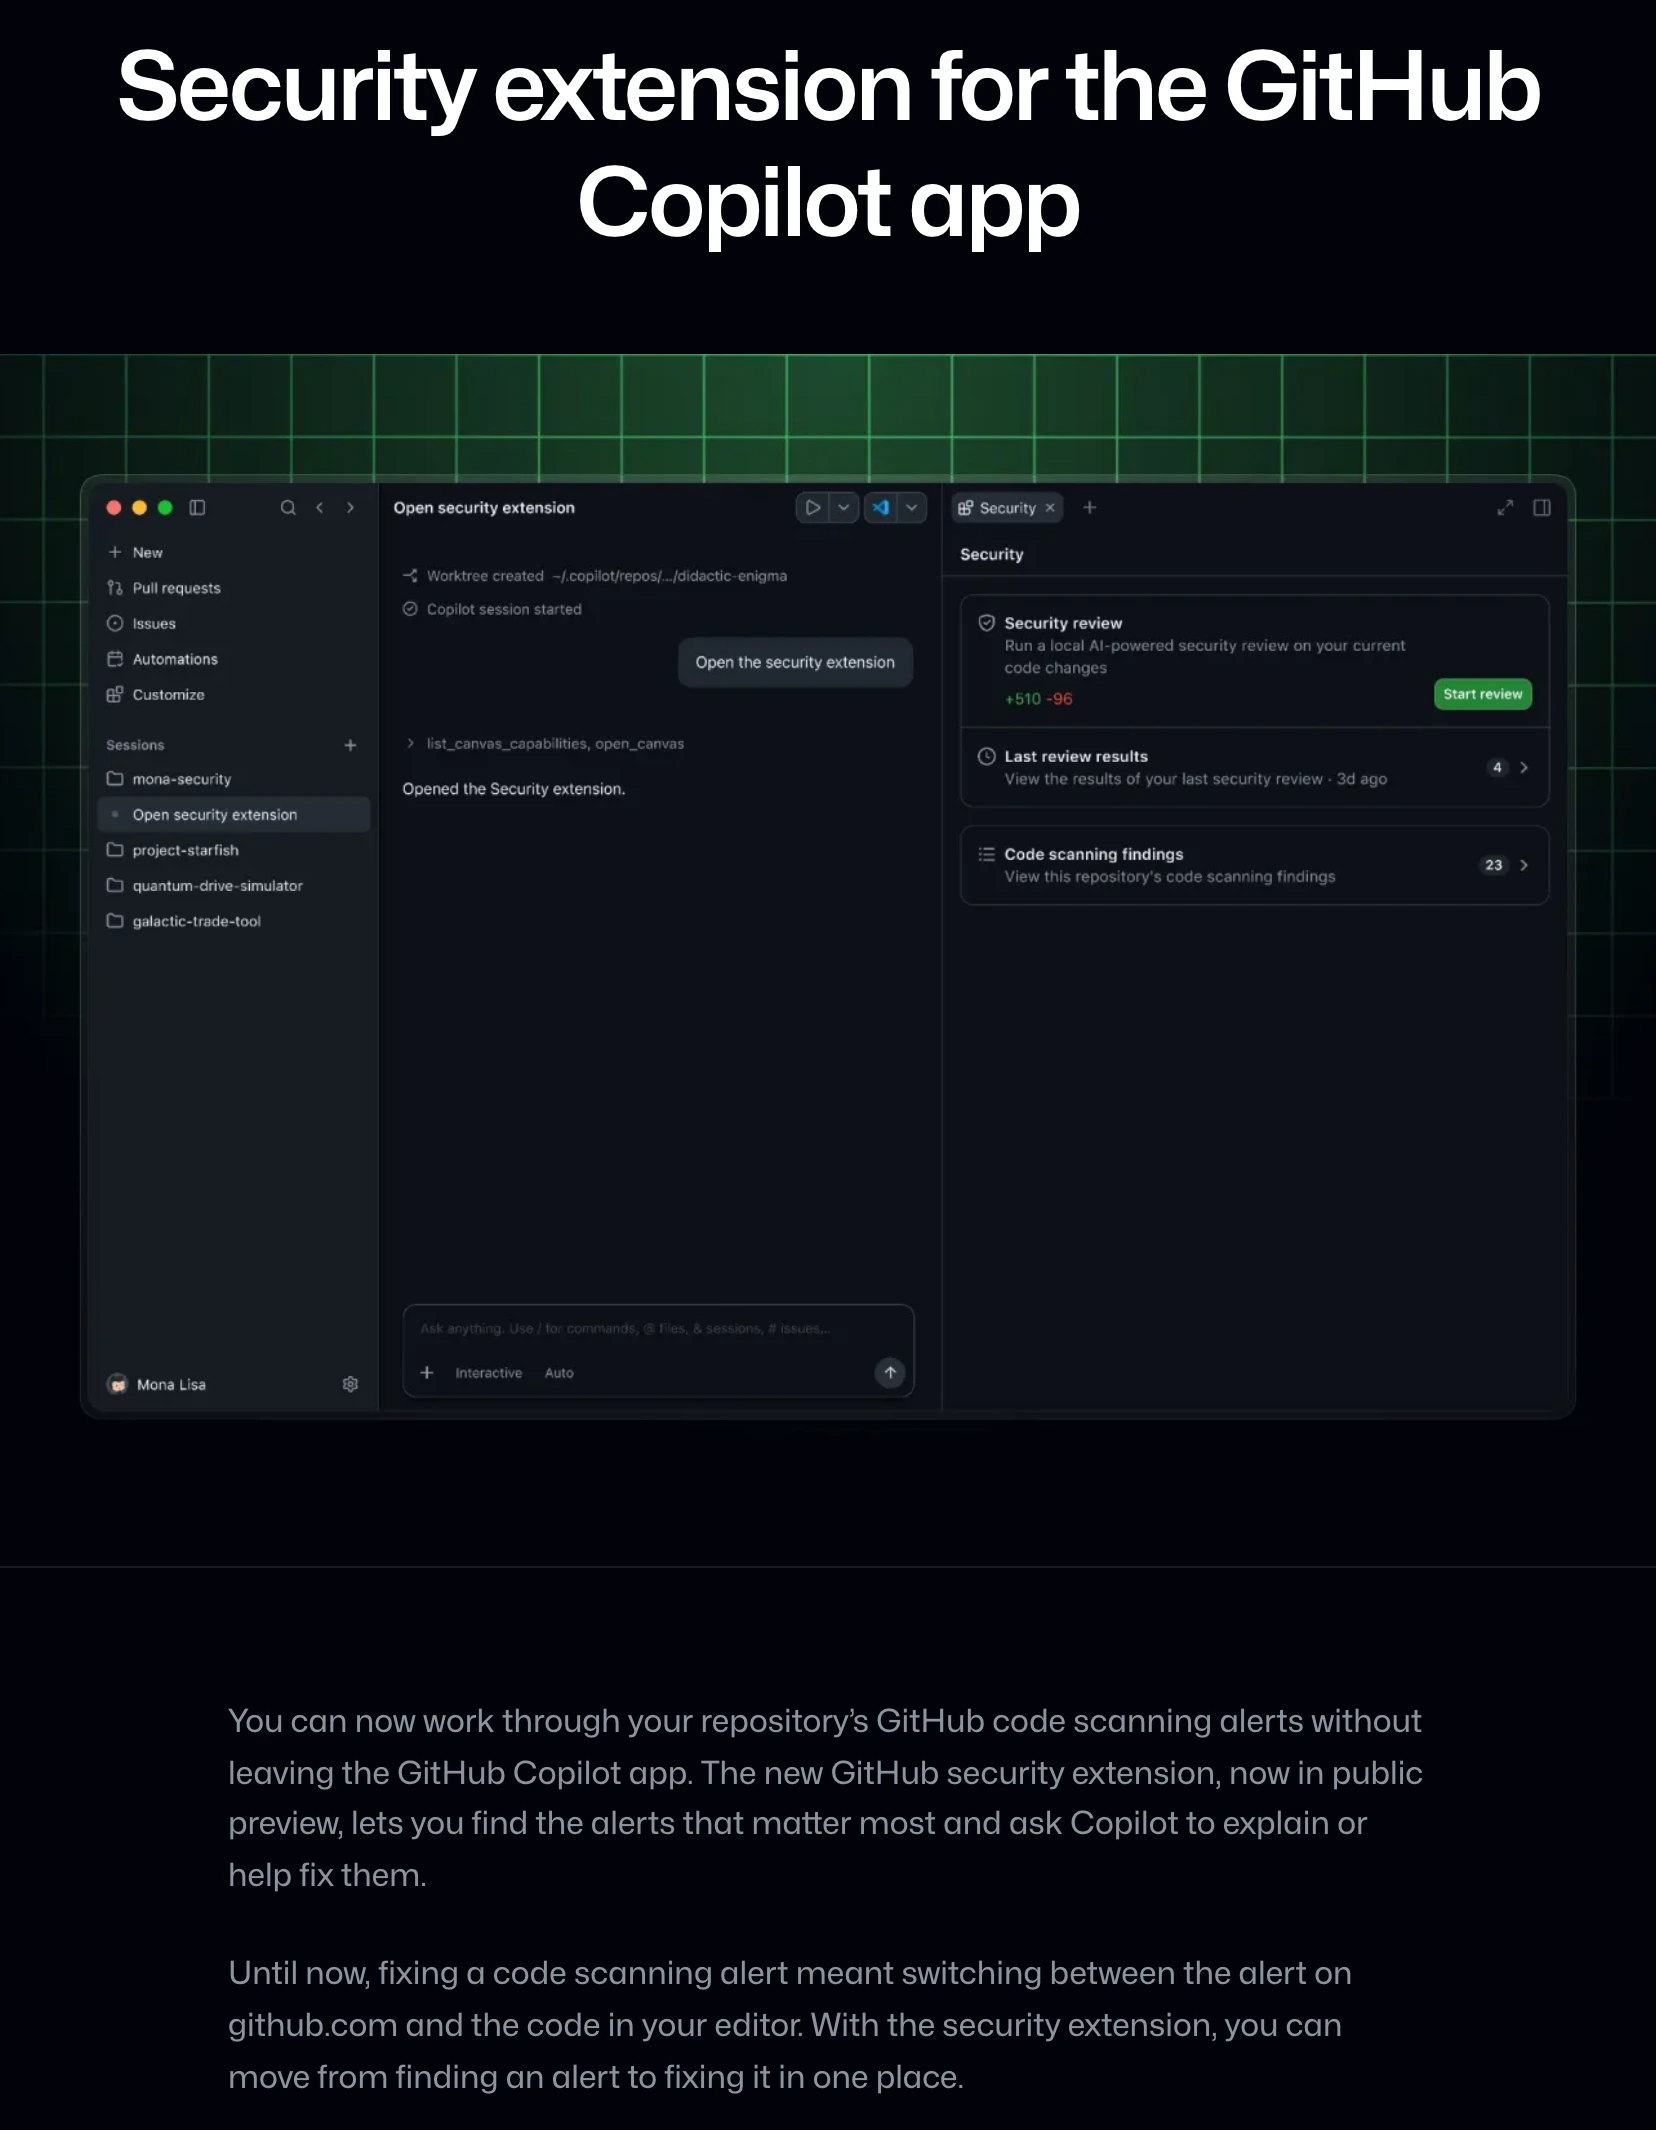Screen dimensions: 1656x2130
Task: Open Last review results chevron
Action: pos(1524,768)
